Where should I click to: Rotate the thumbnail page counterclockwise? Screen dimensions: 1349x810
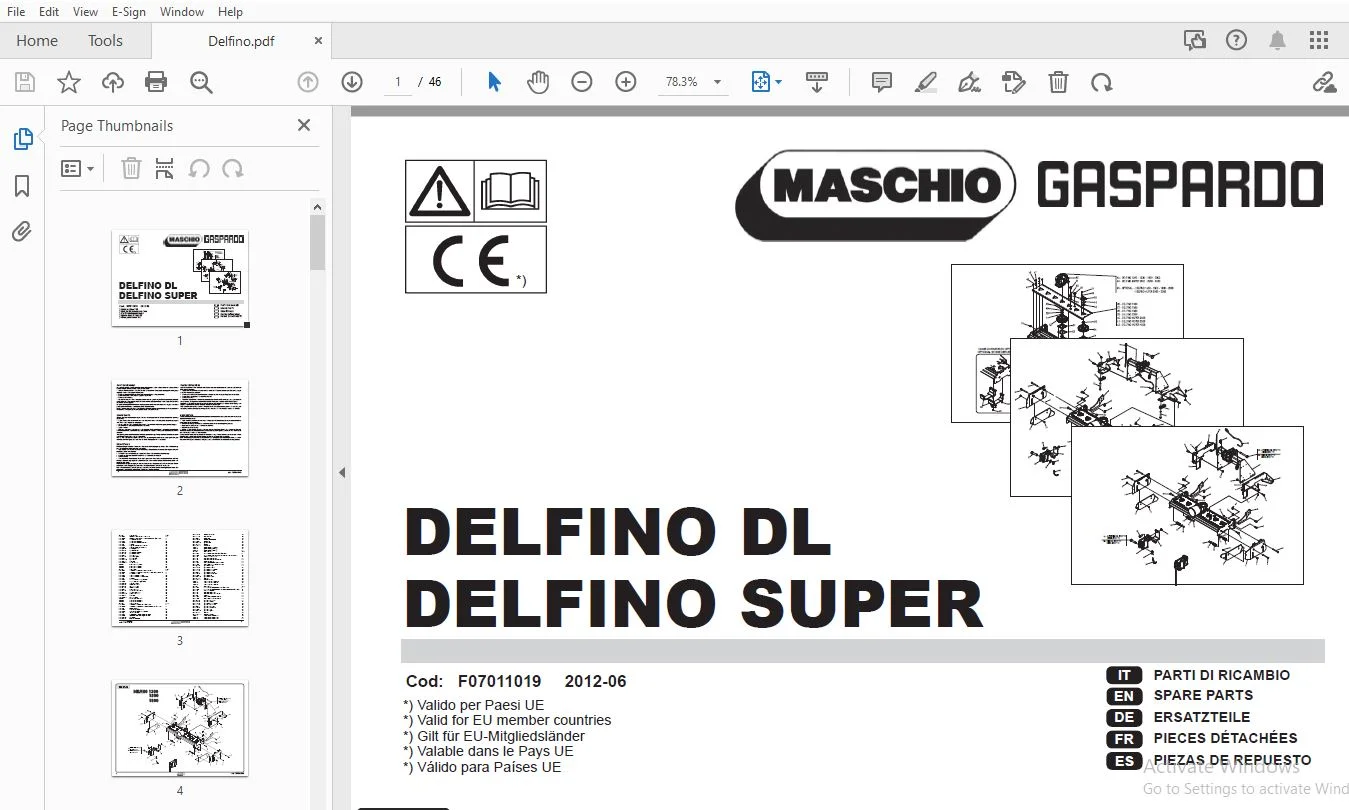pos(199,169)
